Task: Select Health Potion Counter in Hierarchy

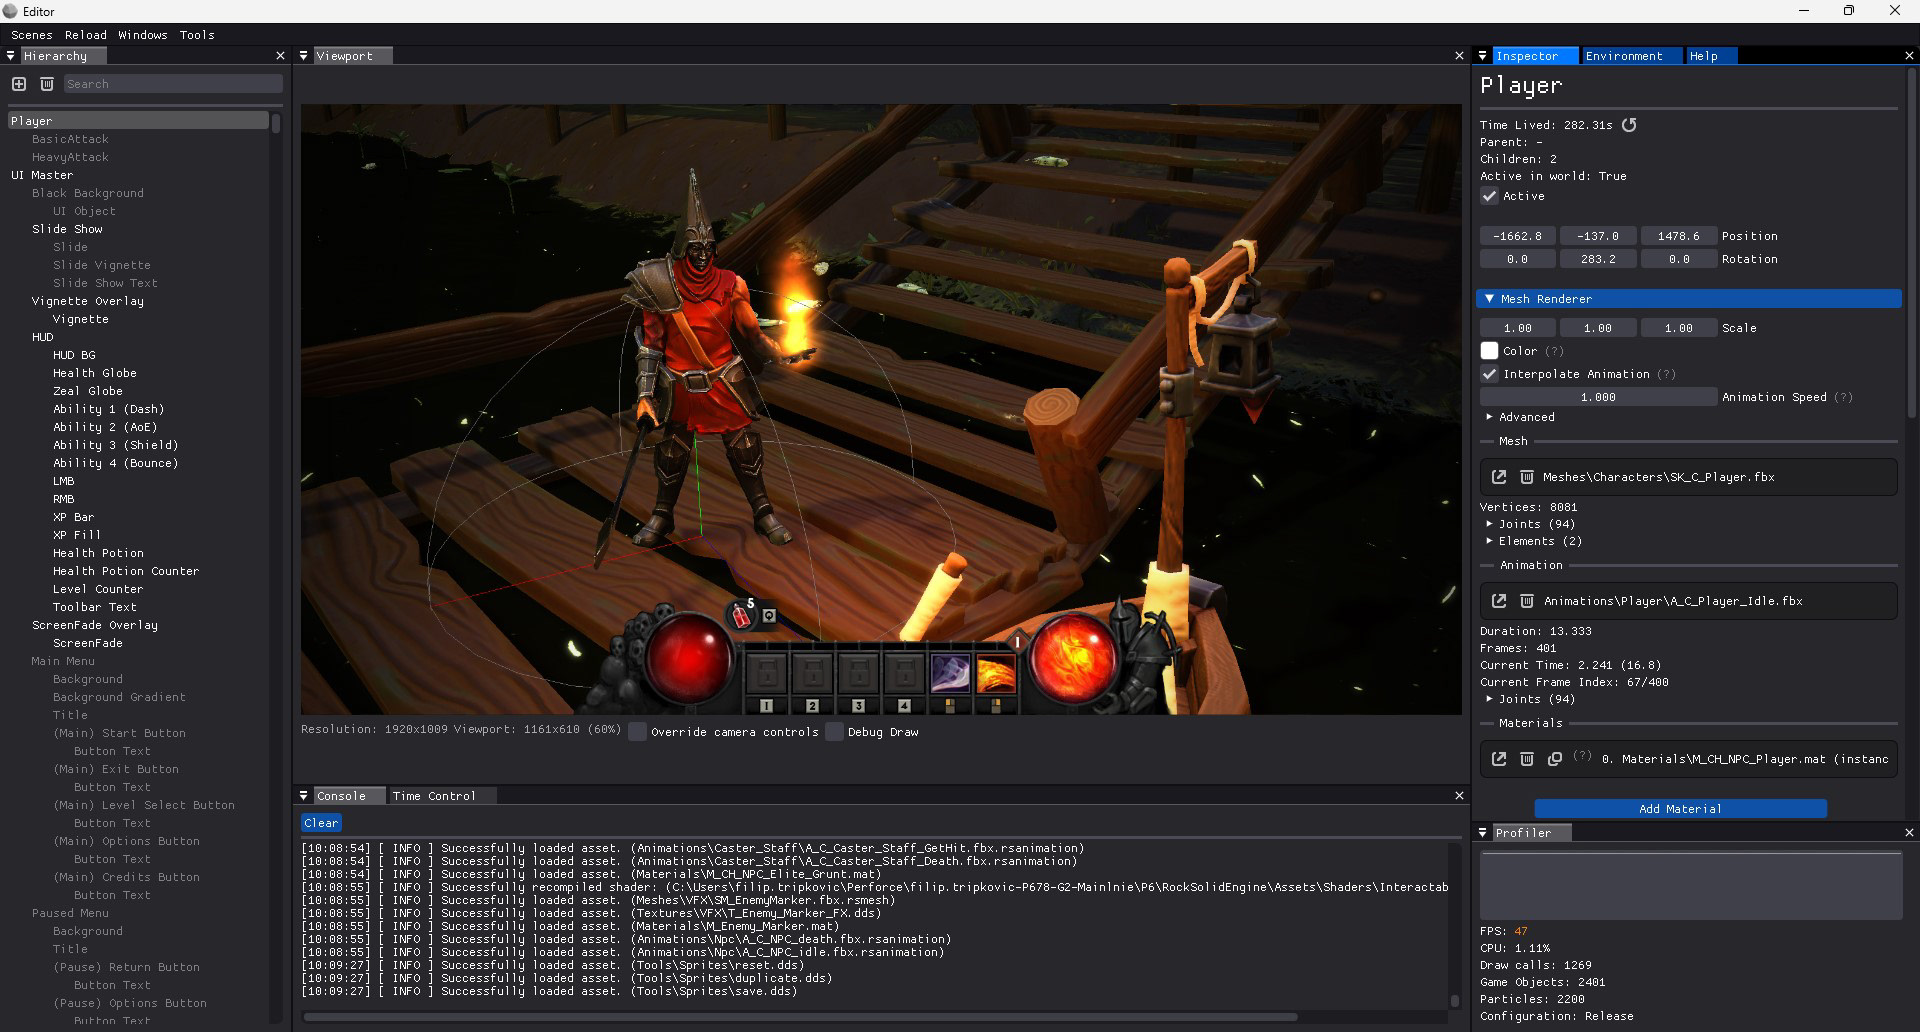Action: tap(126, 571)
